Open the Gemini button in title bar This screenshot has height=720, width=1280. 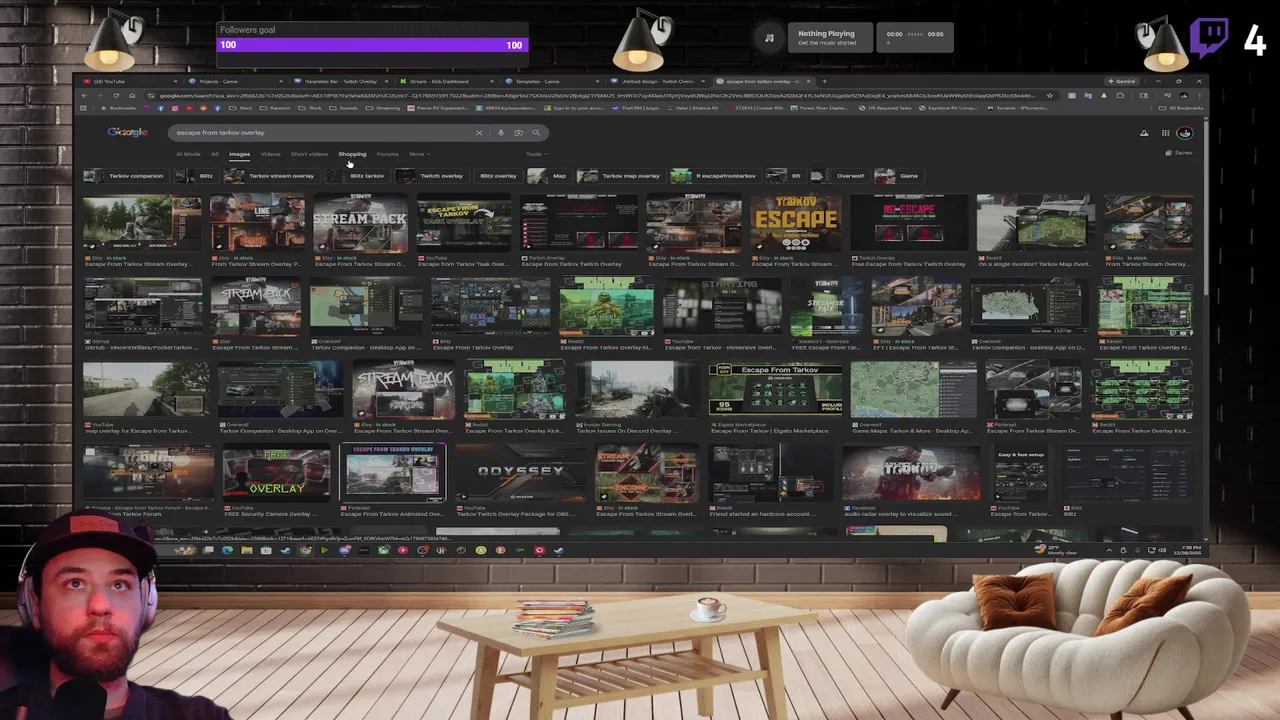1121,81
